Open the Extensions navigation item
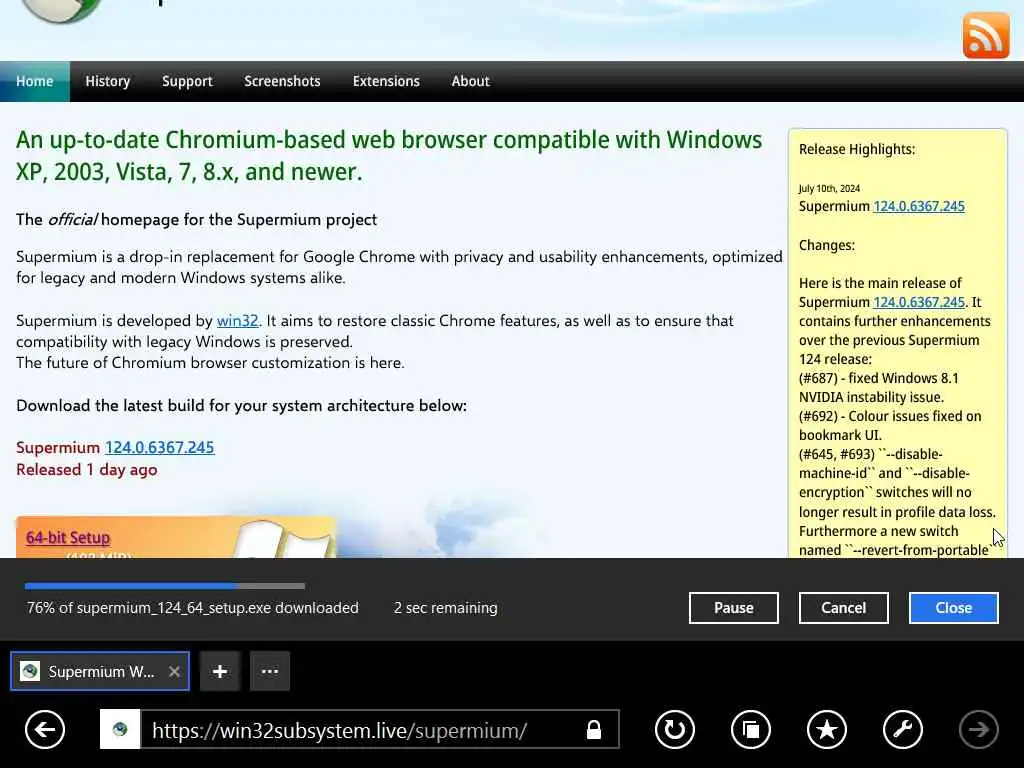This screenshot has height=768, width=1024. point(386,82)
